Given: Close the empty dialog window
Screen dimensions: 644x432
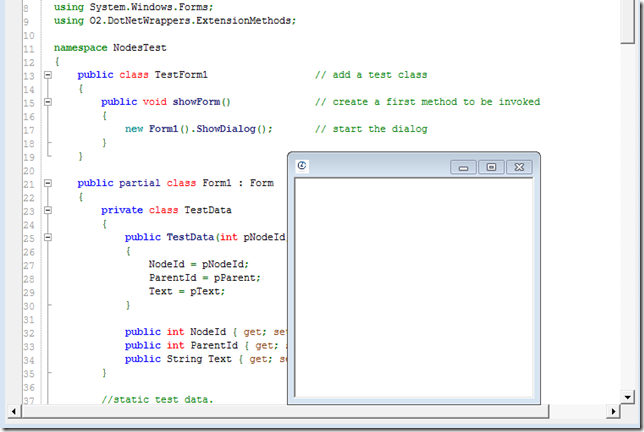Looking at the screenshot, I should click(519, 167).
